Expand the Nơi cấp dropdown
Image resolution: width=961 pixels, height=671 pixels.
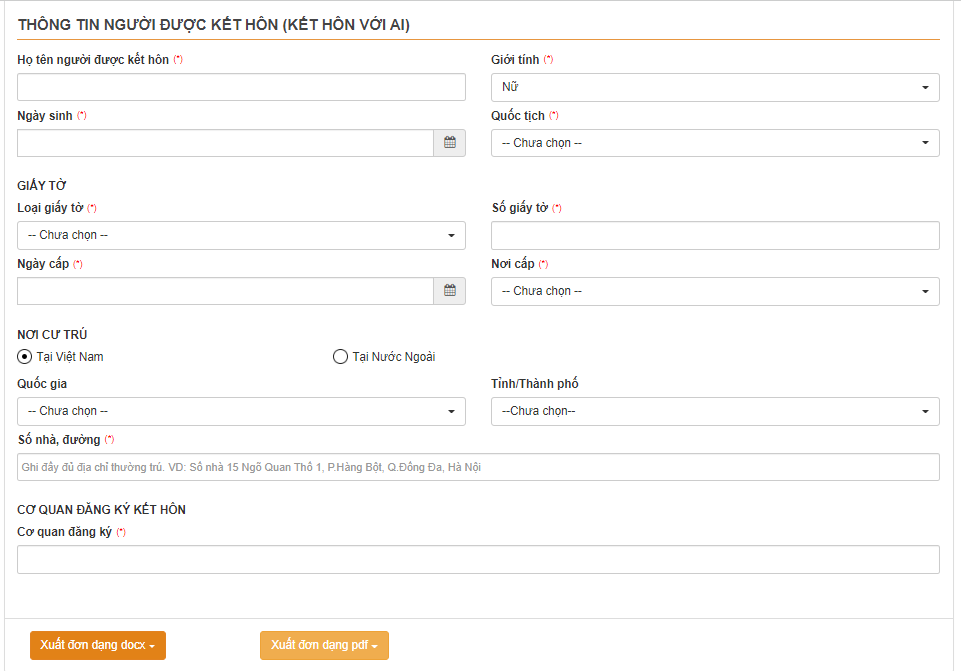click(714, 291)
